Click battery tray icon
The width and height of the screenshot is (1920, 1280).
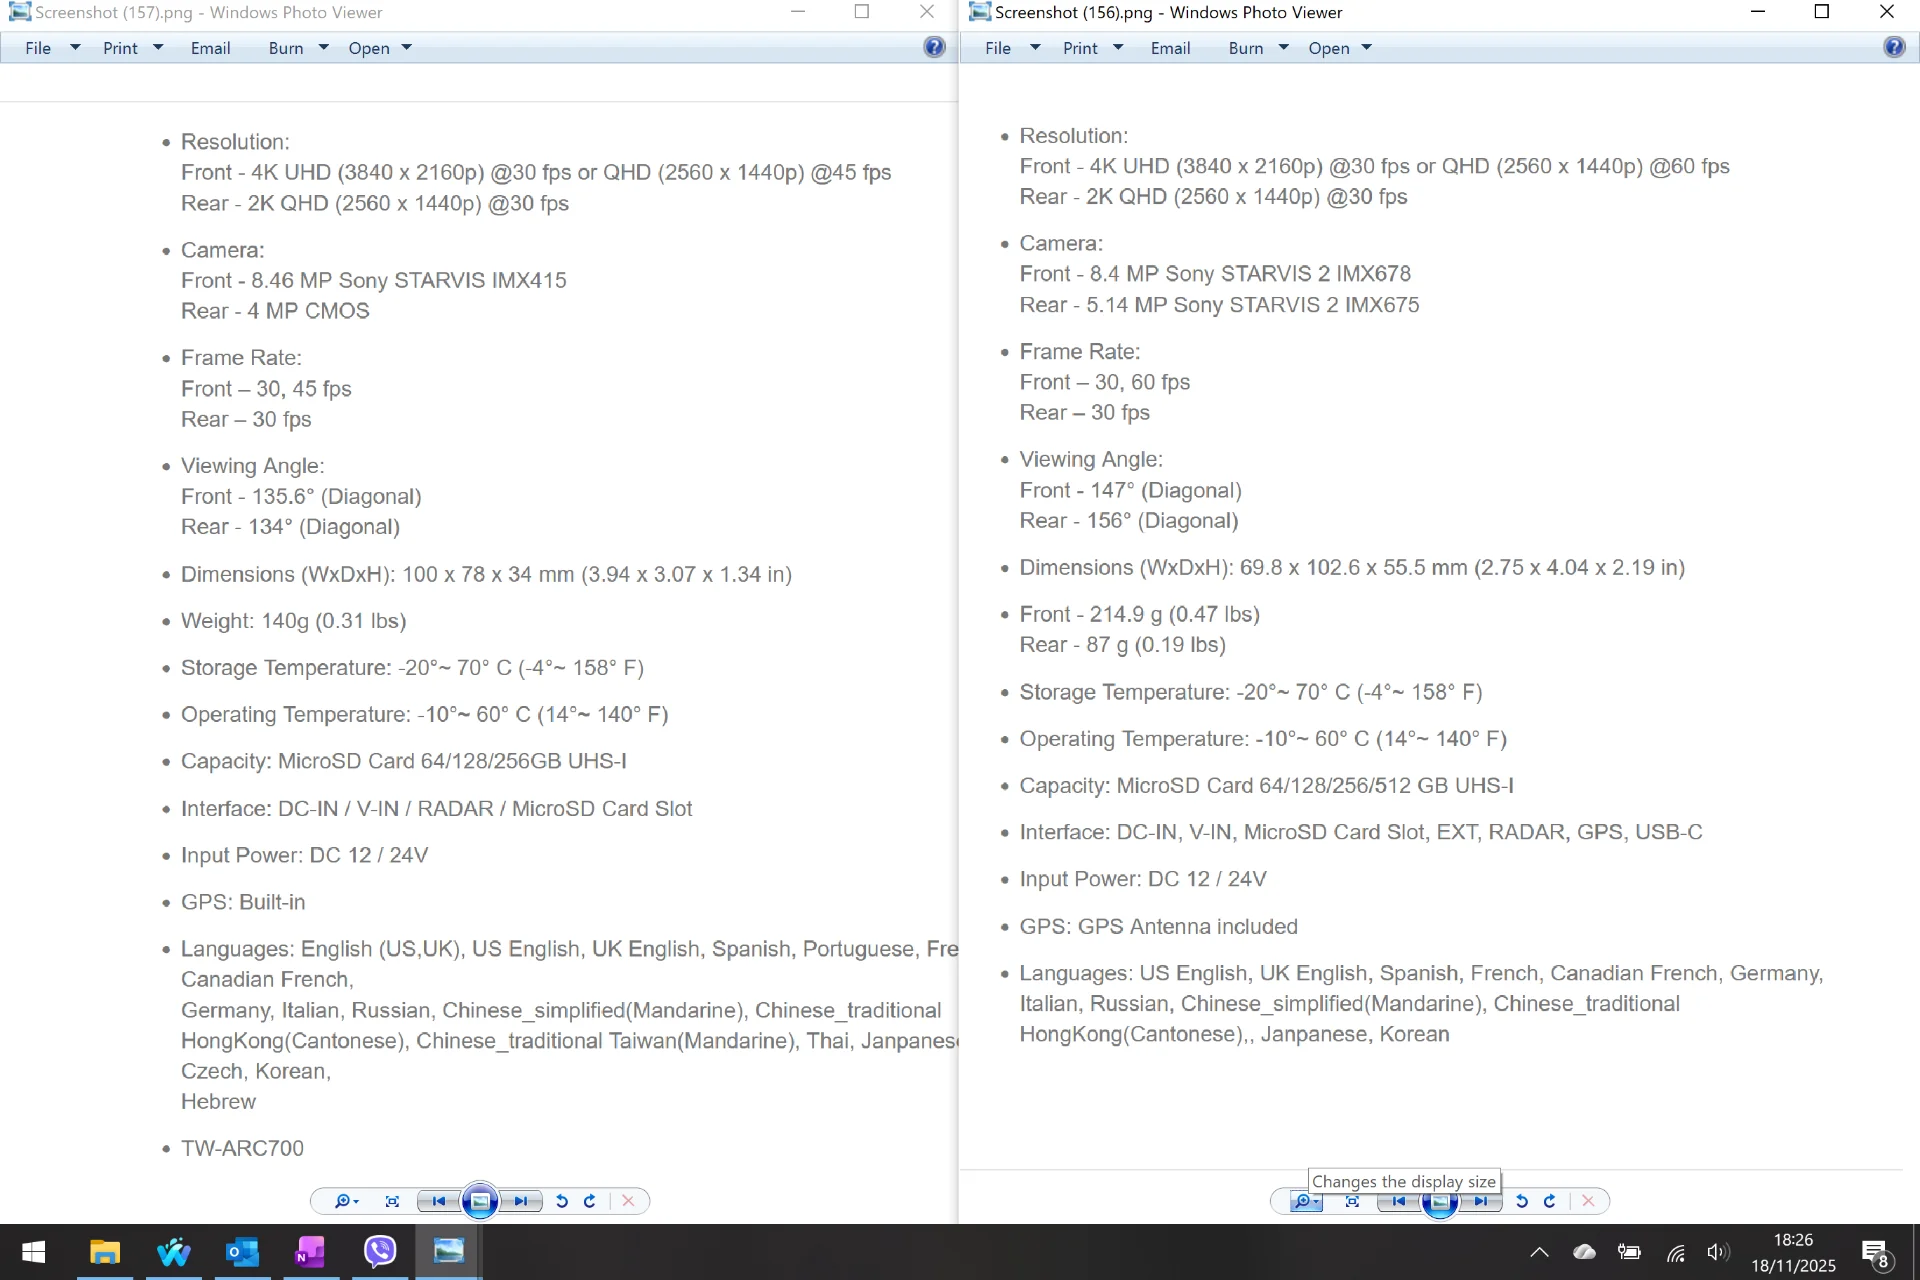(x=1629, y=1252)
